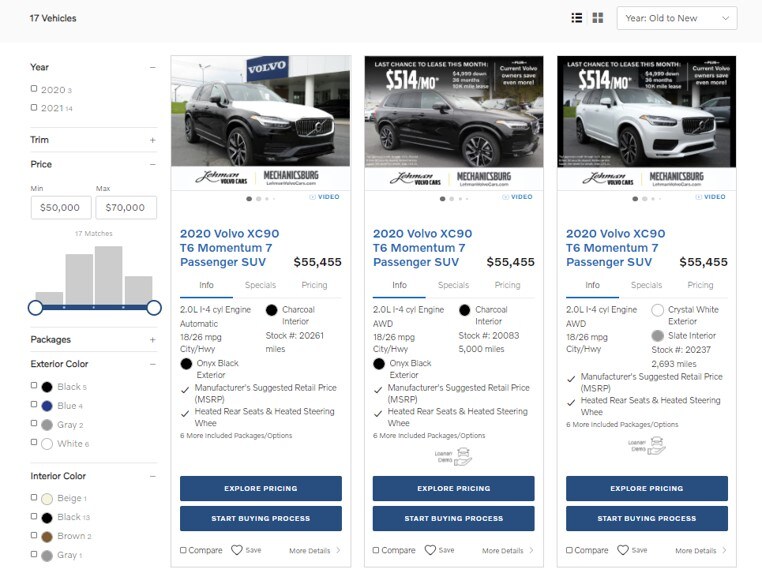Tick Compare checkbox on stock 20083 card

click(x=376, y=550)
